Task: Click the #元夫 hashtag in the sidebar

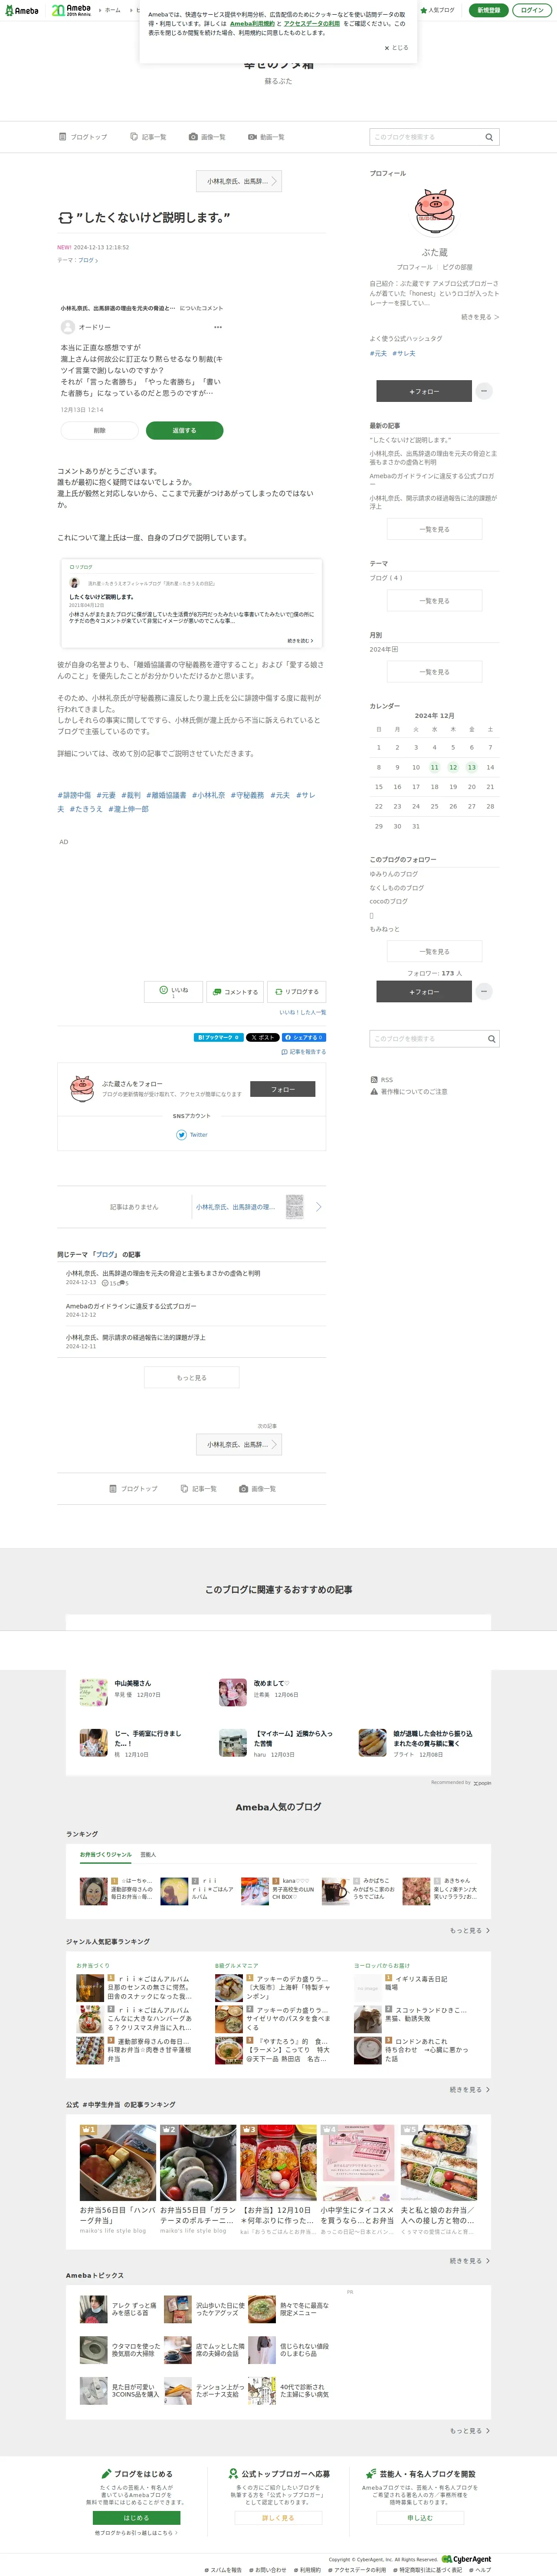Action: tap(378, 353)
